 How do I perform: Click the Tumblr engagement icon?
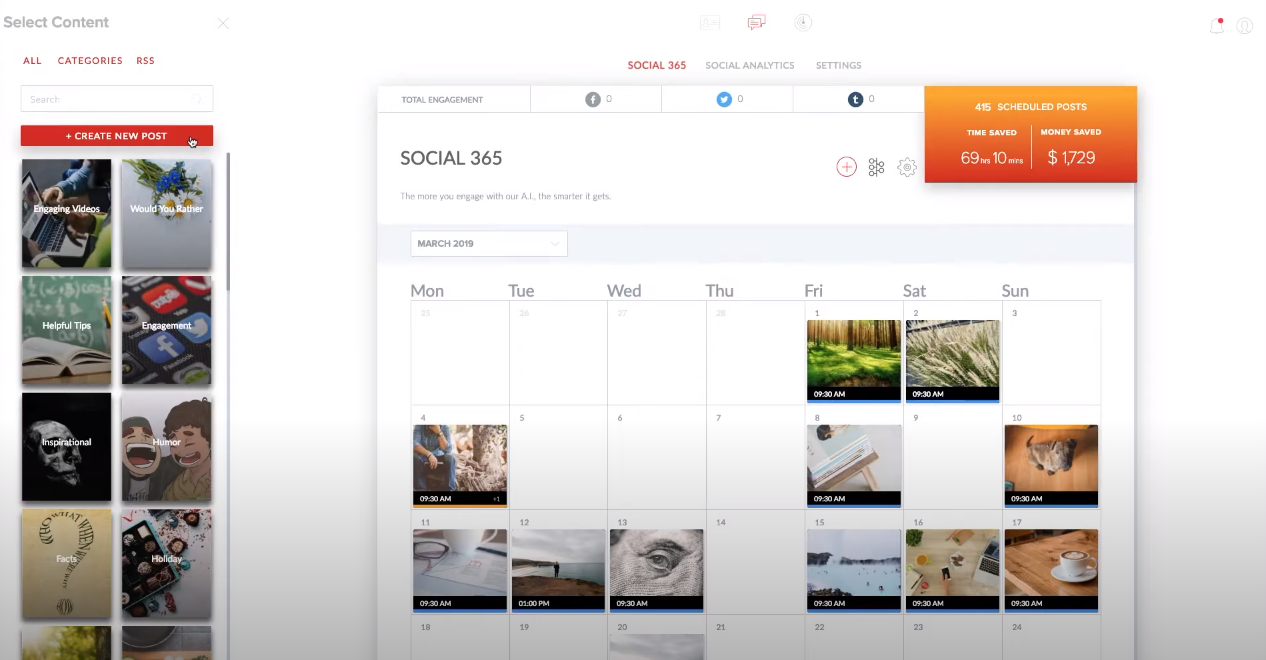pyautogui.click(x=855, y=100)
